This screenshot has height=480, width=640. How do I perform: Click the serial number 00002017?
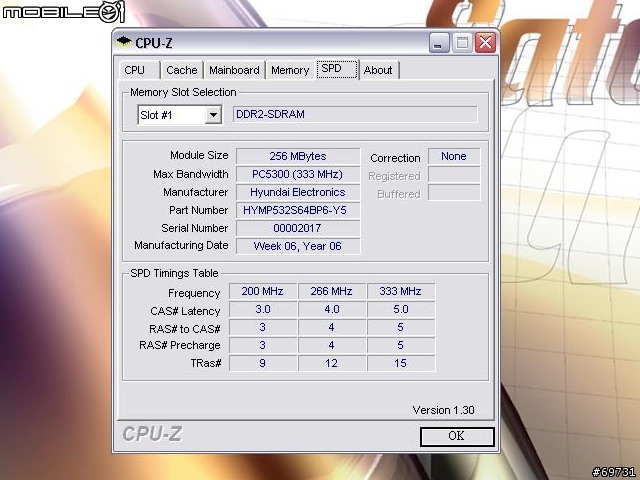tap(298, 228)
